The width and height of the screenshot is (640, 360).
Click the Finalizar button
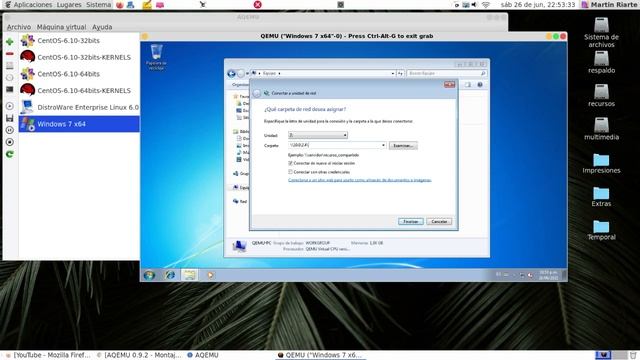[411, 222]
